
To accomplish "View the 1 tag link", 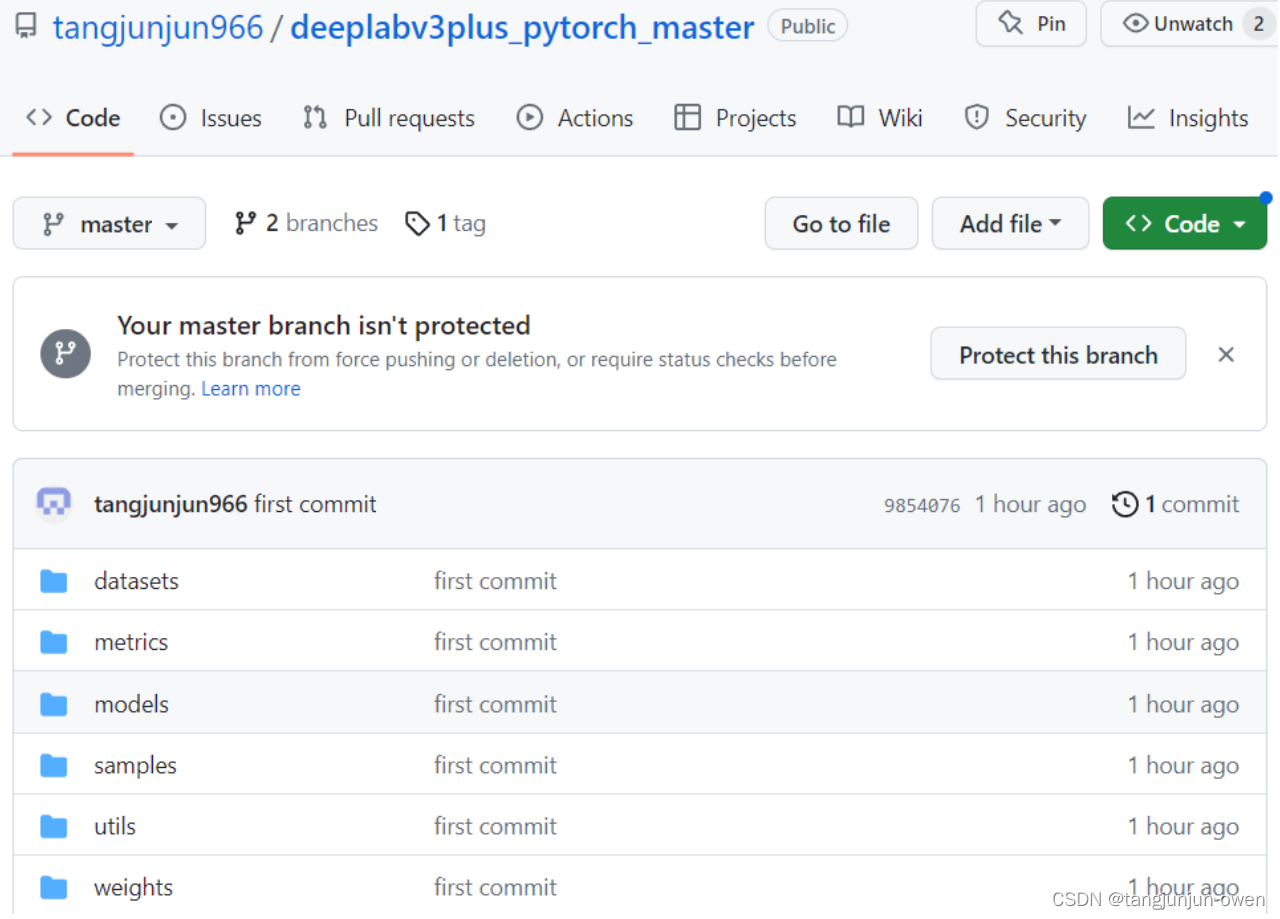I will coord(446,223).
